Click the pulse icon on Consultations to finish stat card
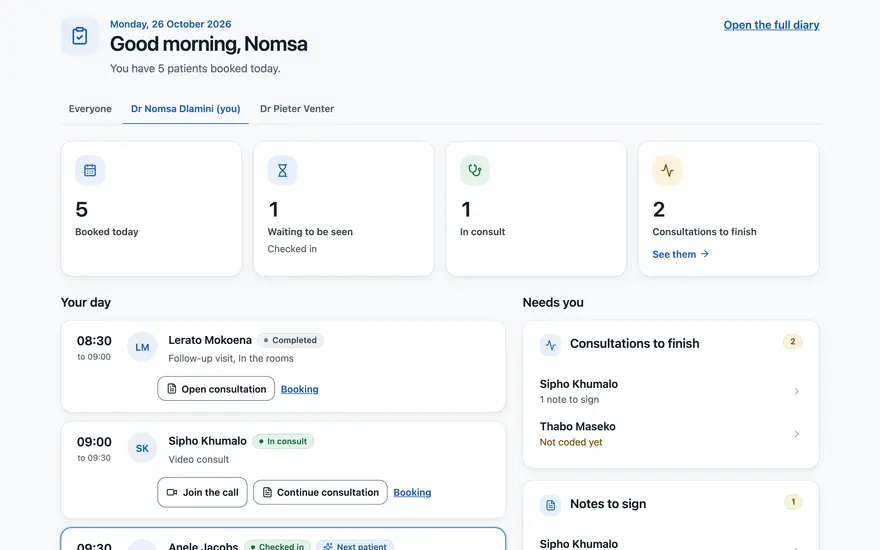Viewport: 880px width, 550px height. pyautogui.click(x=667, y=170)
